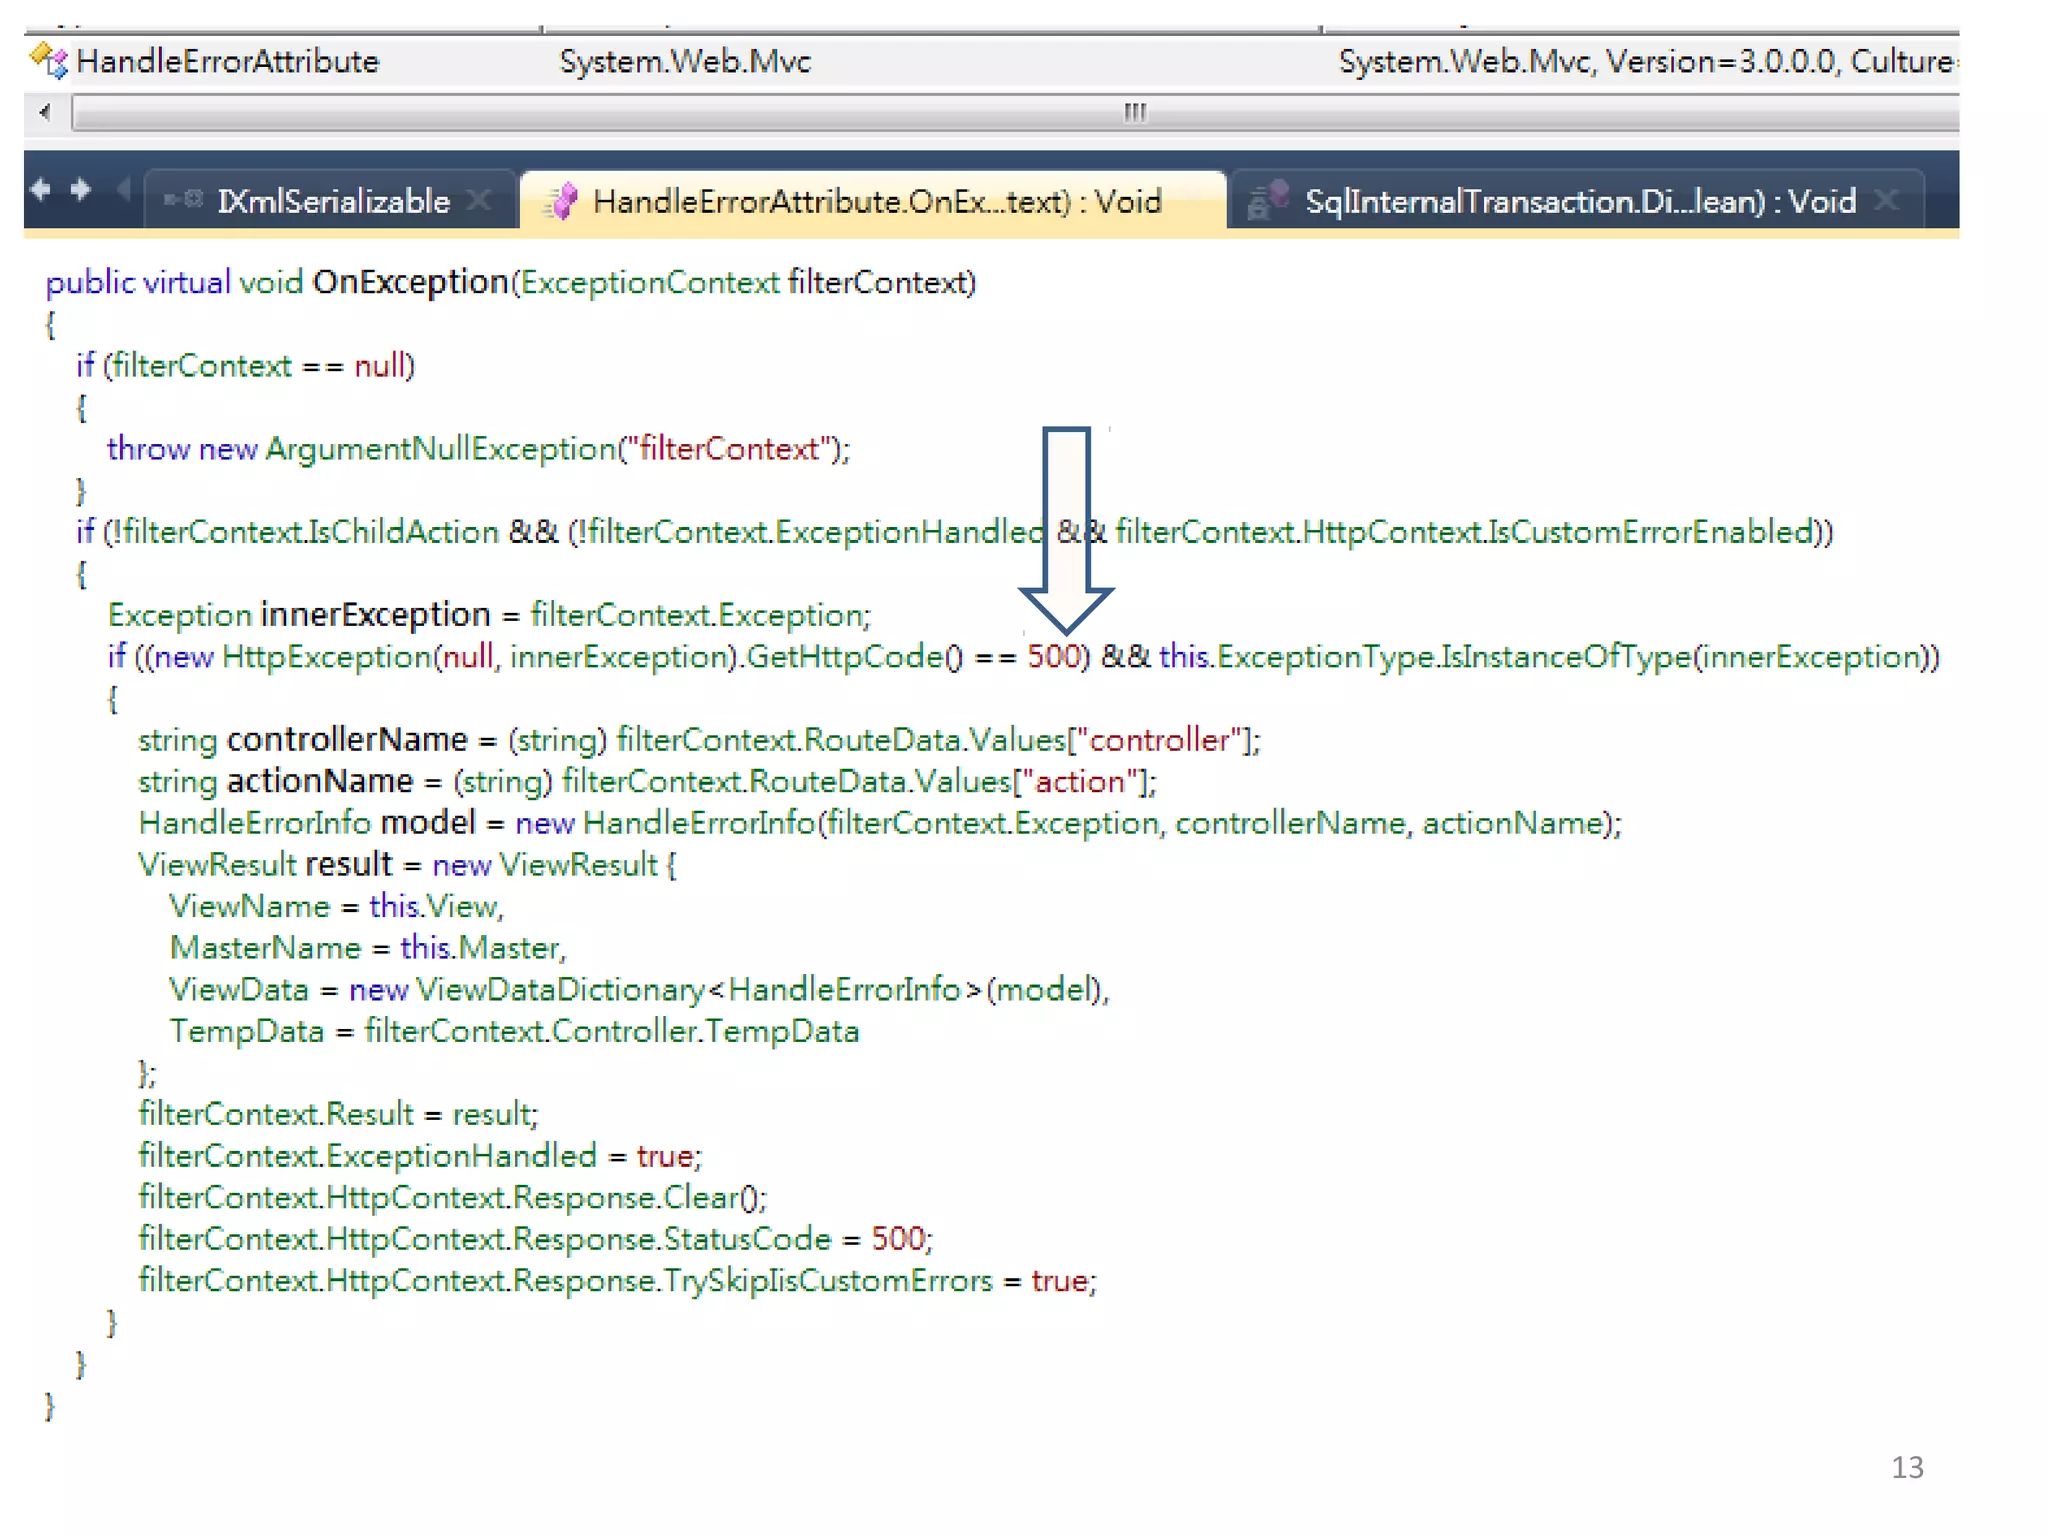Viewport: 2048px width, 1536px height.
Task: Click the scrollbar's left arrow button
Action: pos(45,112)
